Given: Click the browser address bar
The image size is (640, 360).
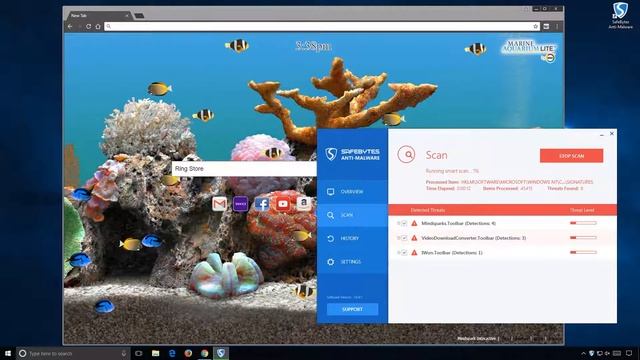Looking at the screenshot, I should pos(322,27).
